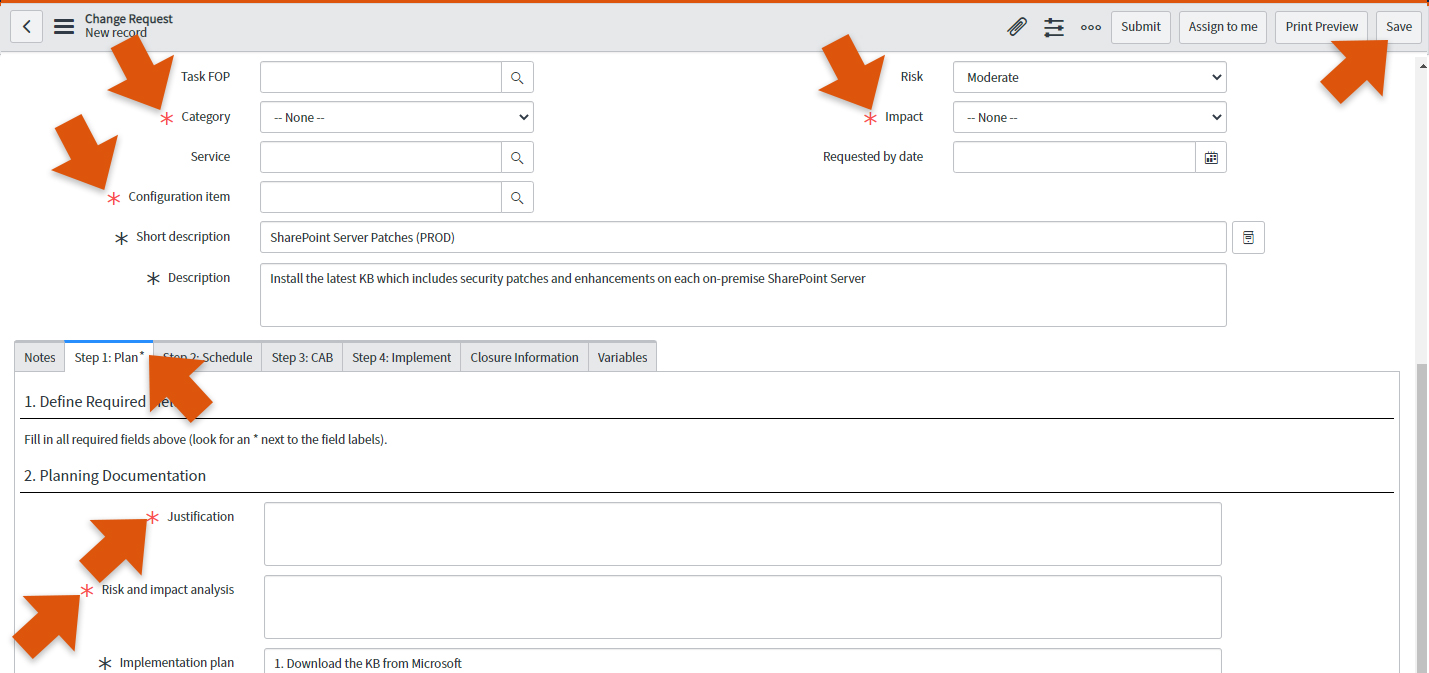Switch to the Step 3: CAB tab
1429x673 pixels.
click(x=302, y=357)
